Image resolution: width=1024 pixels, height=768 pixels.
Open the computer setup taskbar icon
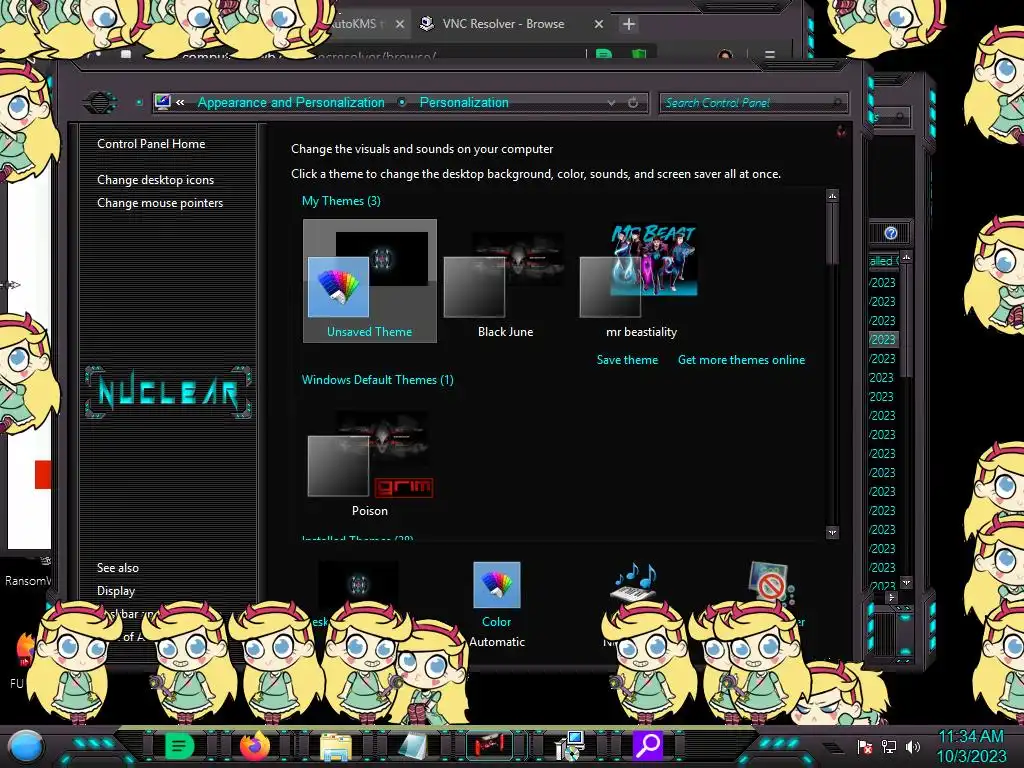[x=569, y=746]
